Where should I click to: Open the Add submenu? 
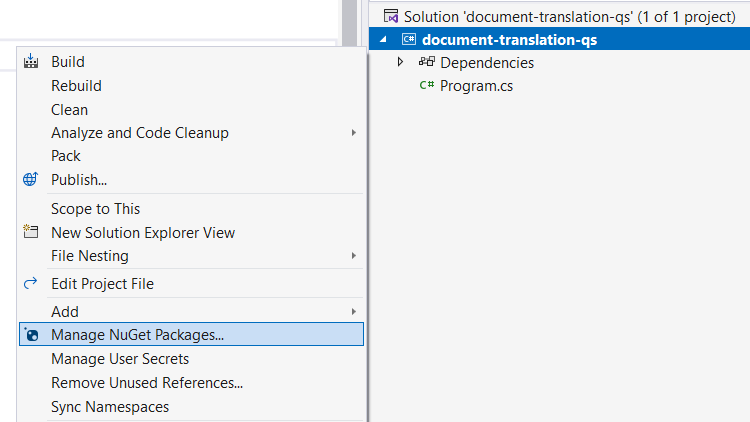coord(354,312)
